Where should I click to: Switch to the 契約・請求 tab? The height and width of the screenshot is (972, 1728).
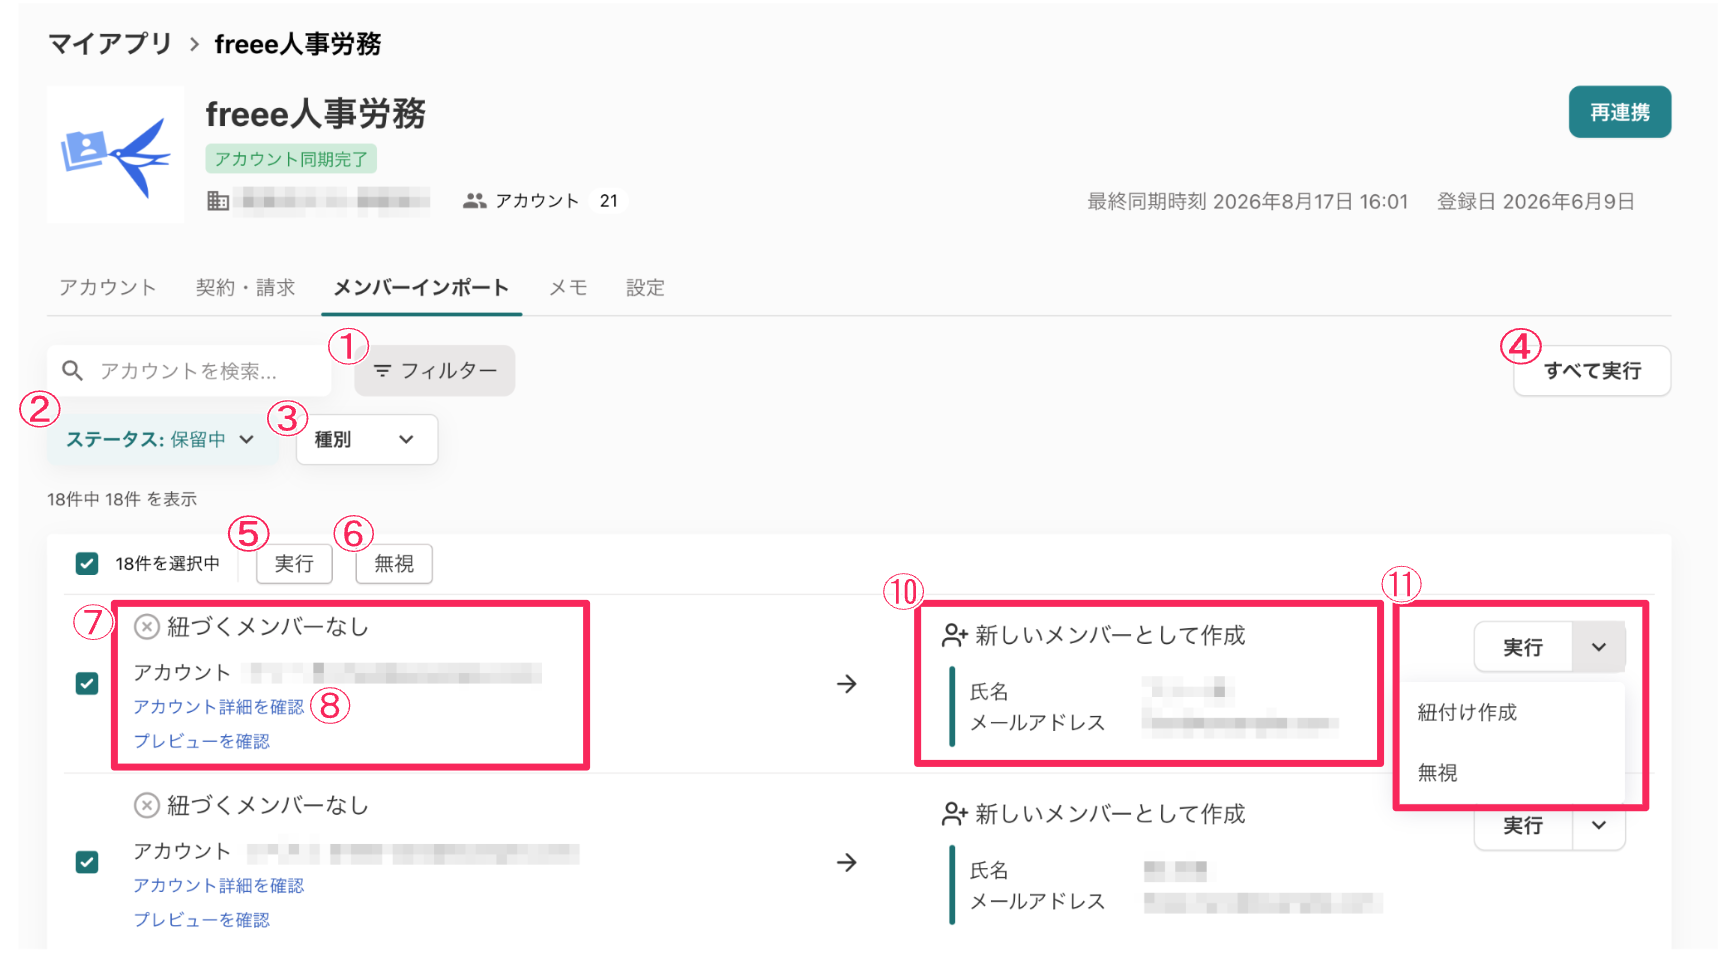tap(245, 288)
